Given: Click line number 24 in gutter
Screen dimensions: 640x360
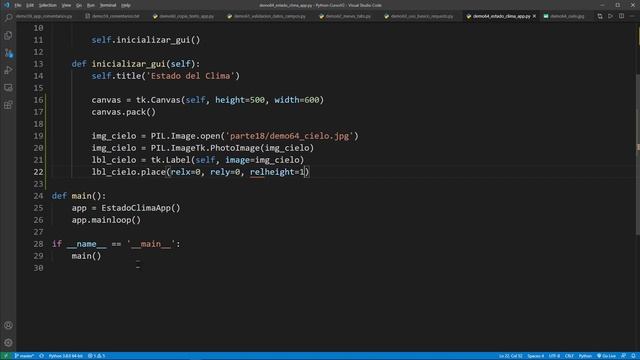Looking at the screenshot, I should pyautogui.click(x=38, y=196).
